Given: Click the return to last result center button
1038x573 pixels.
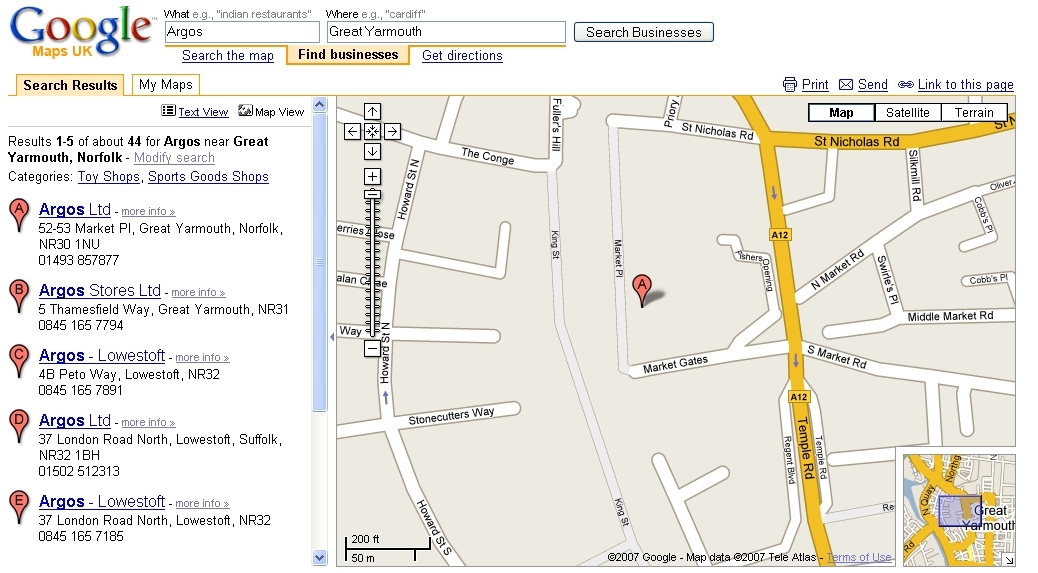Looking at the screenshot, I should click(x=372, y=131).
